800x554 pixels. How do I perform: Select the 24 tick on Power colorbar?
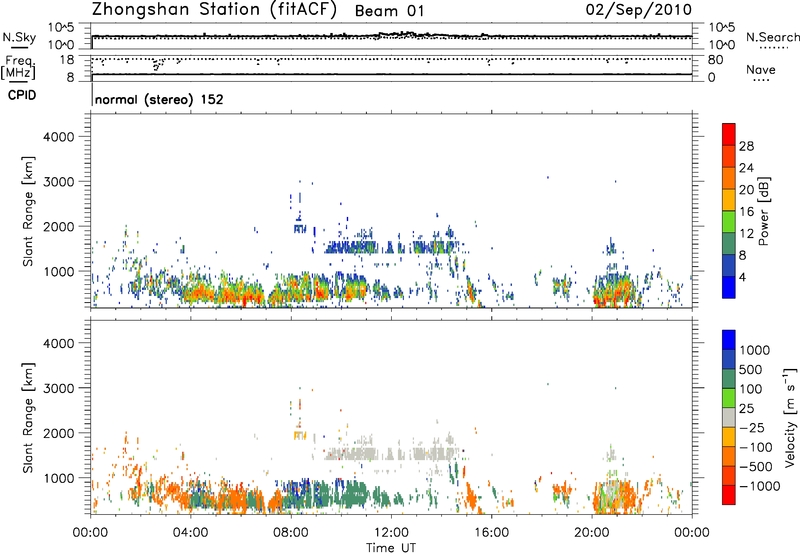pyautogui.click(x=746, y=168)
